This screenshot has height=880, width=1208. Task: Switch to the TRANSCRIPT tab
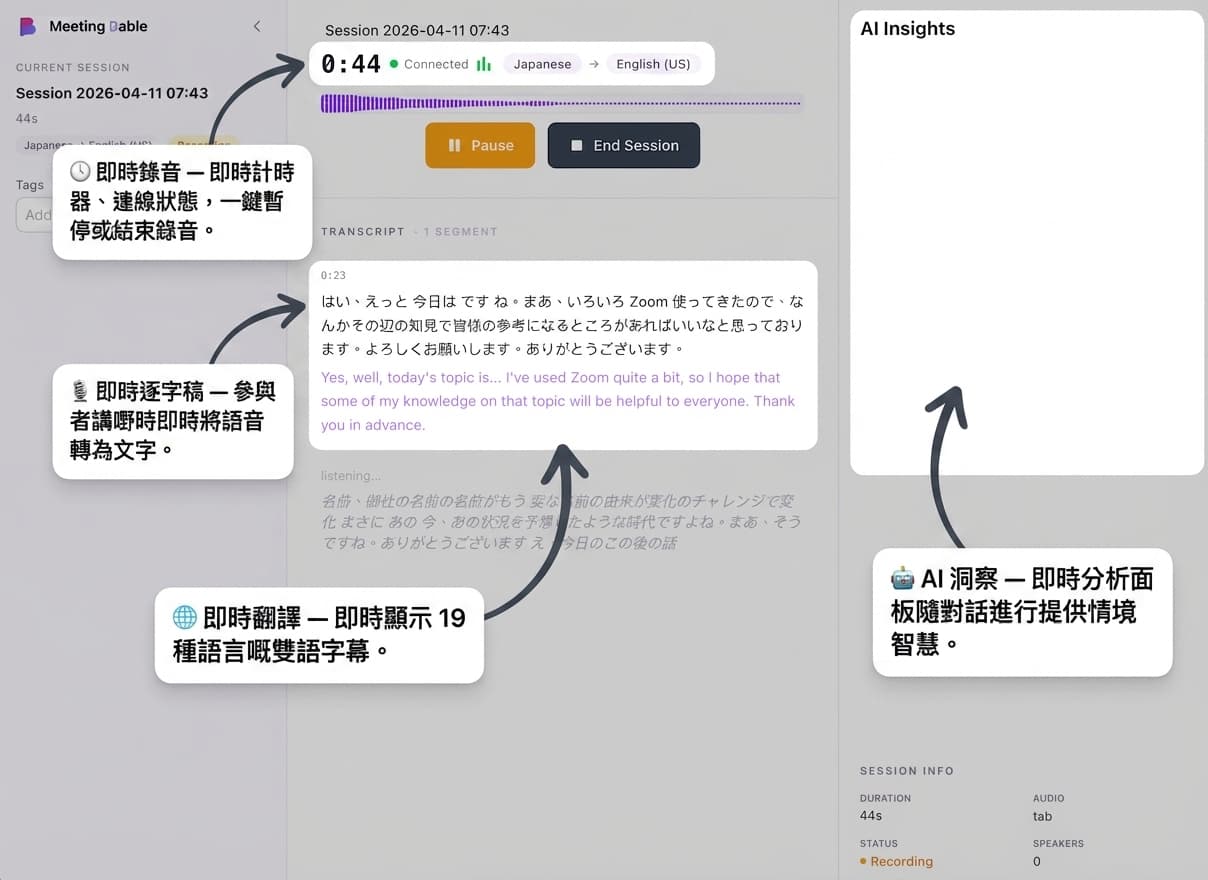tap(362, 231)
